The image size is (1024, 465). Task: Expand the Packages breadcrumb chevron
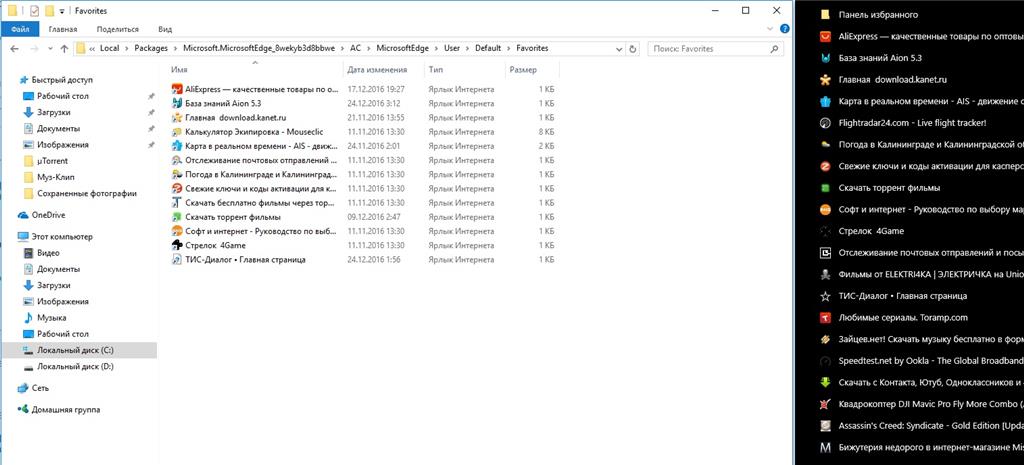(175, 48)
